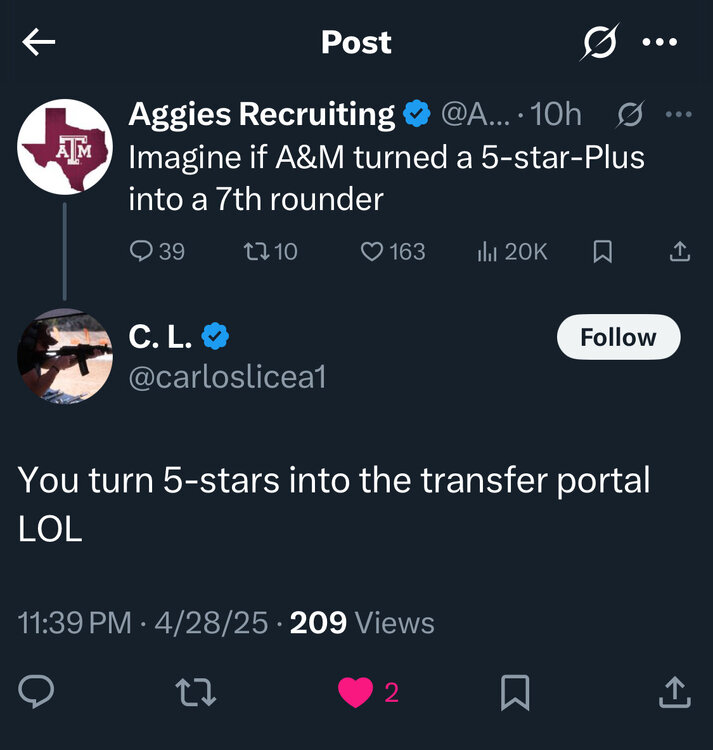Expand more options on Aggies Recruiting post

(x=678, y=115)
